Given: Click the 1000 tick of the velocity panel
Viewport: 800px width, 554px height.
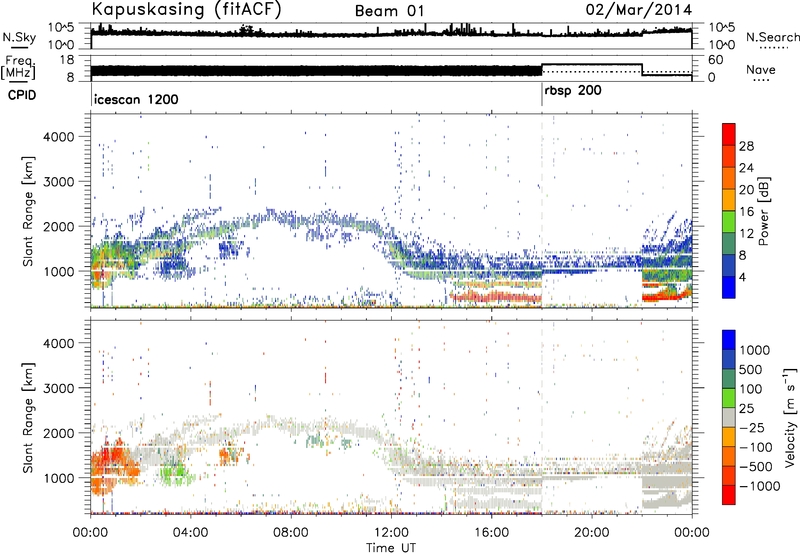Looking at the screenshot, I should 58,478.
